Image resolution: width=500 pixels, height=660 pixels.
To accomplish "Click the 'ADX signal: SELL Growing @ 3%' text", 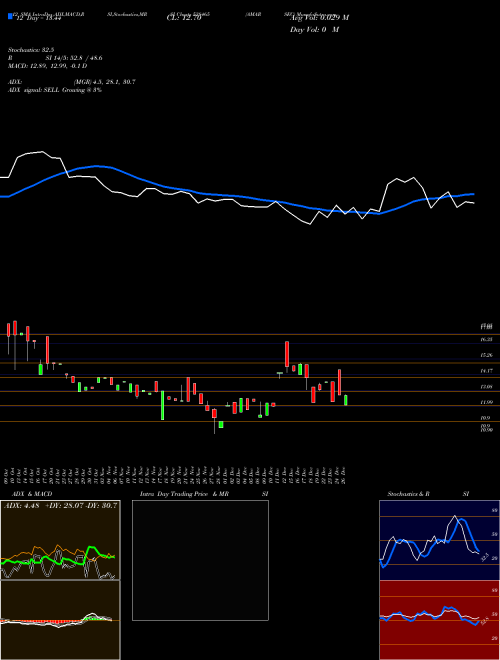I will [55, 90].
